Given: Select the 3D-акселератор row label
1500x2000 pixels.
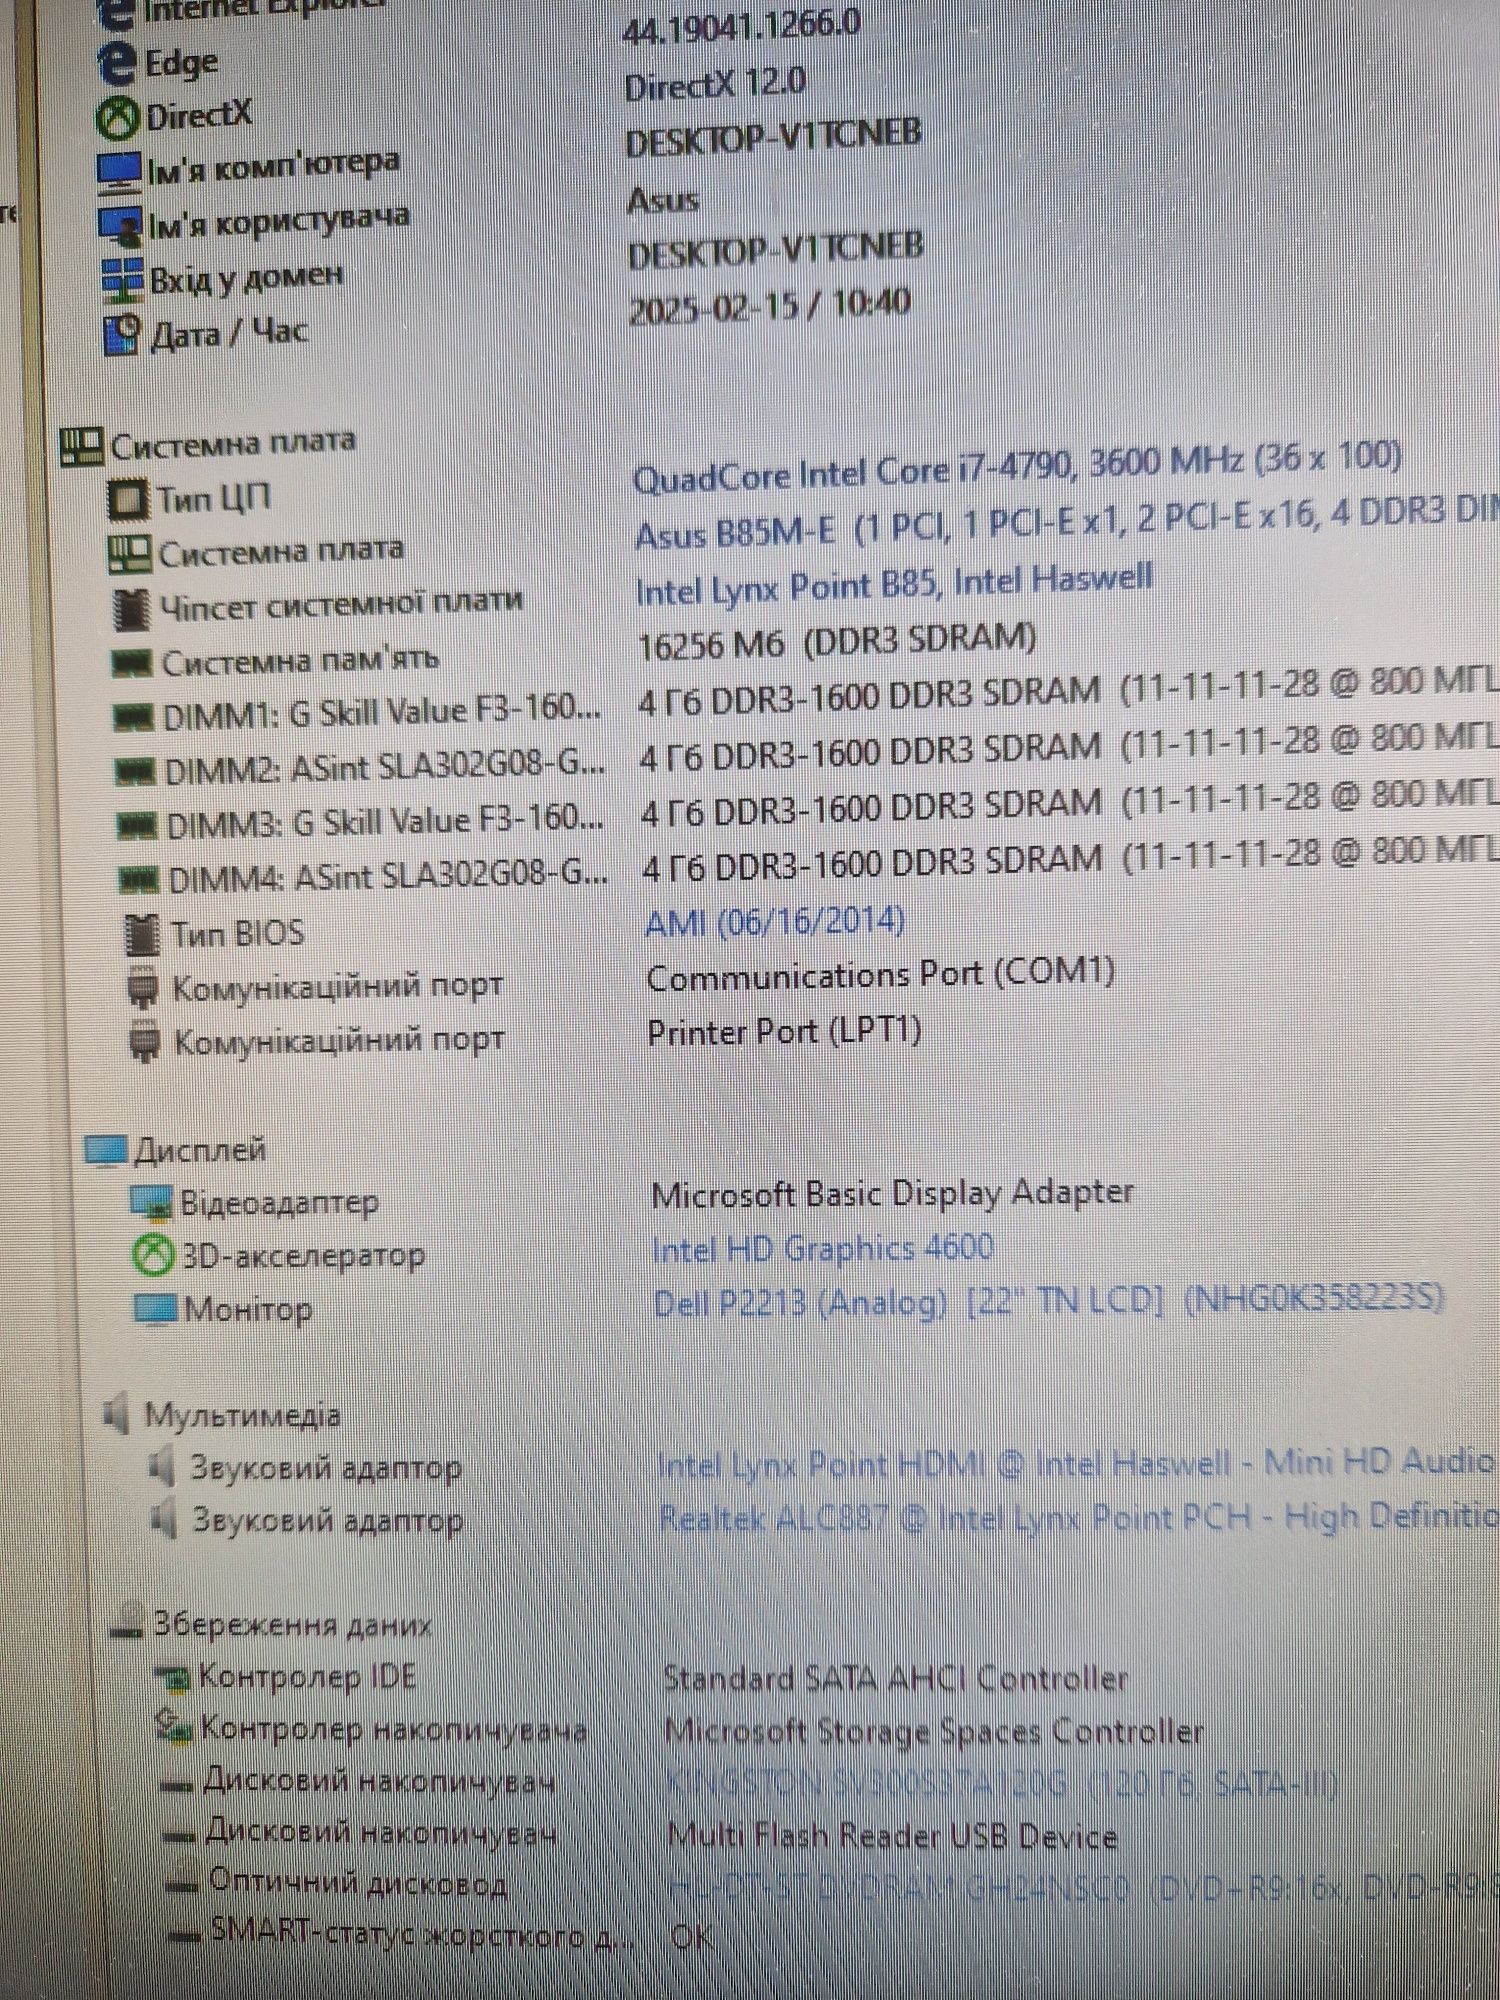Looking at the screenshot, I should pyautogui.click(x=303, y=1256).
